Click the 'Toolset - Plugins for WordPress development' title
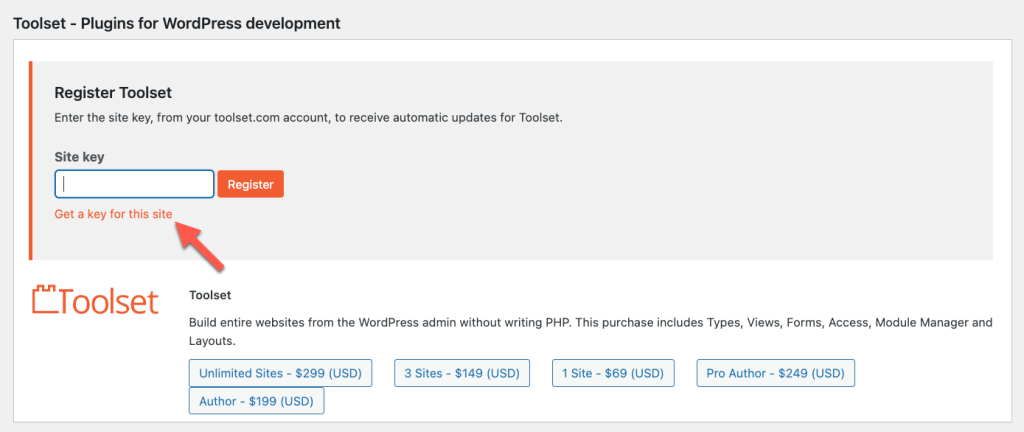The height and width of the screenshot is (432, 1024). coord(177,24)
